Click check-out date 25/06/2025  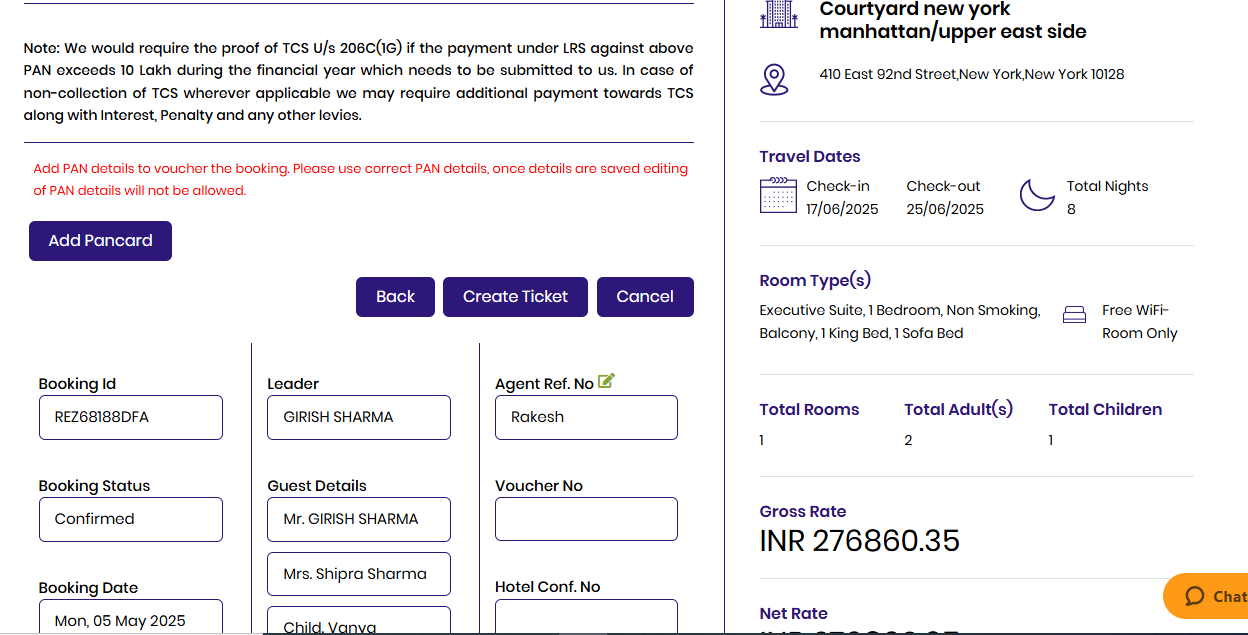(945, 209)
